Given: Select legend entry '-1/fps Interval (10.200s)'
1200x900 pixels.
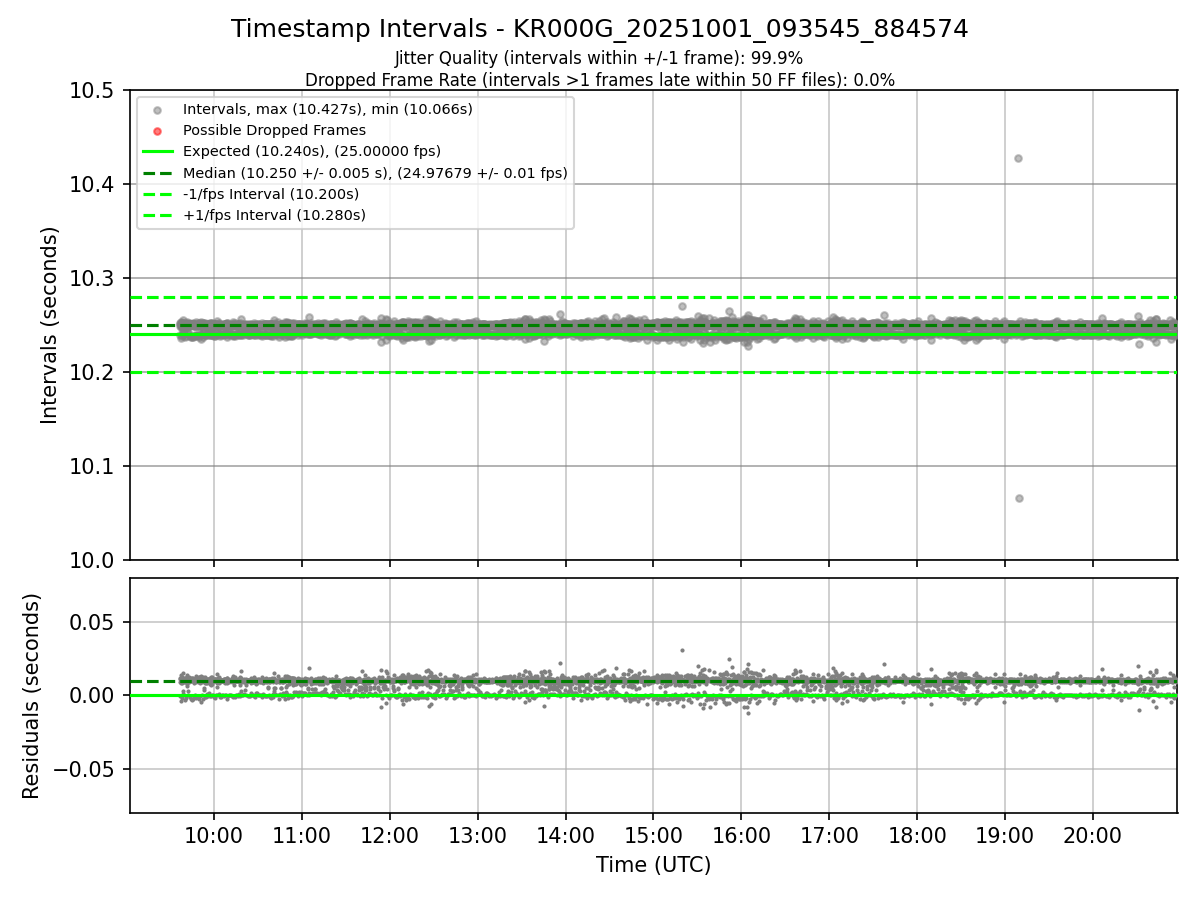Looking at the screenshot, I should click(x=271, y=194).
